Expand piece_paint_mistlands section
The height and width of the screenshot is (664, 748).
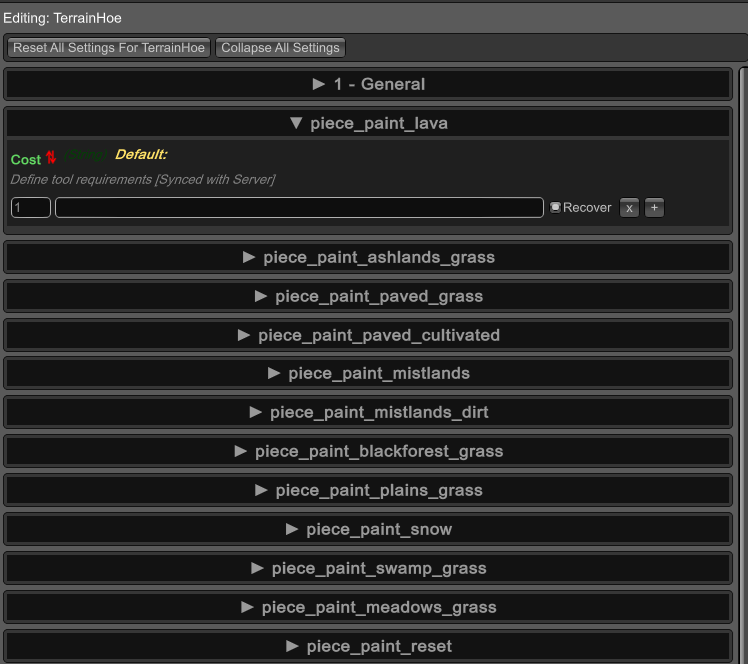click(368, 374)
